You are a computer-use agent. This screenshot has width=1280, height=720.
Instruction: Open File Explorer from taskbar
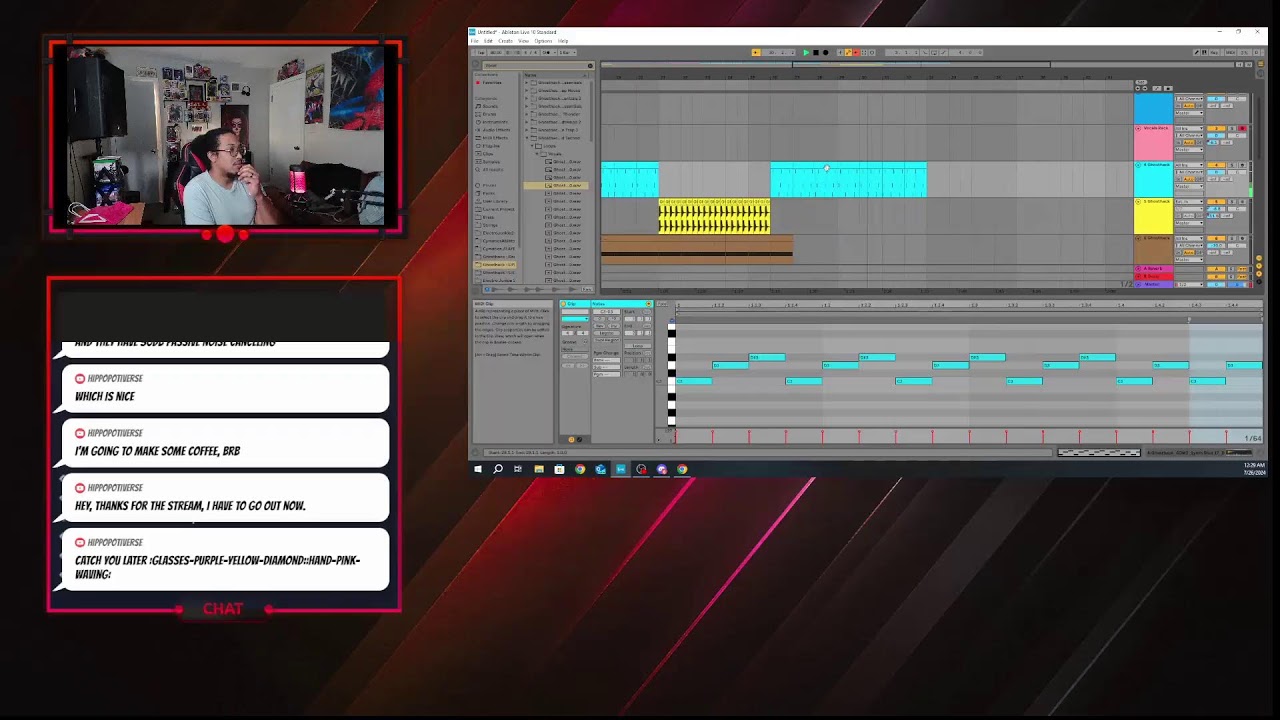538,469
